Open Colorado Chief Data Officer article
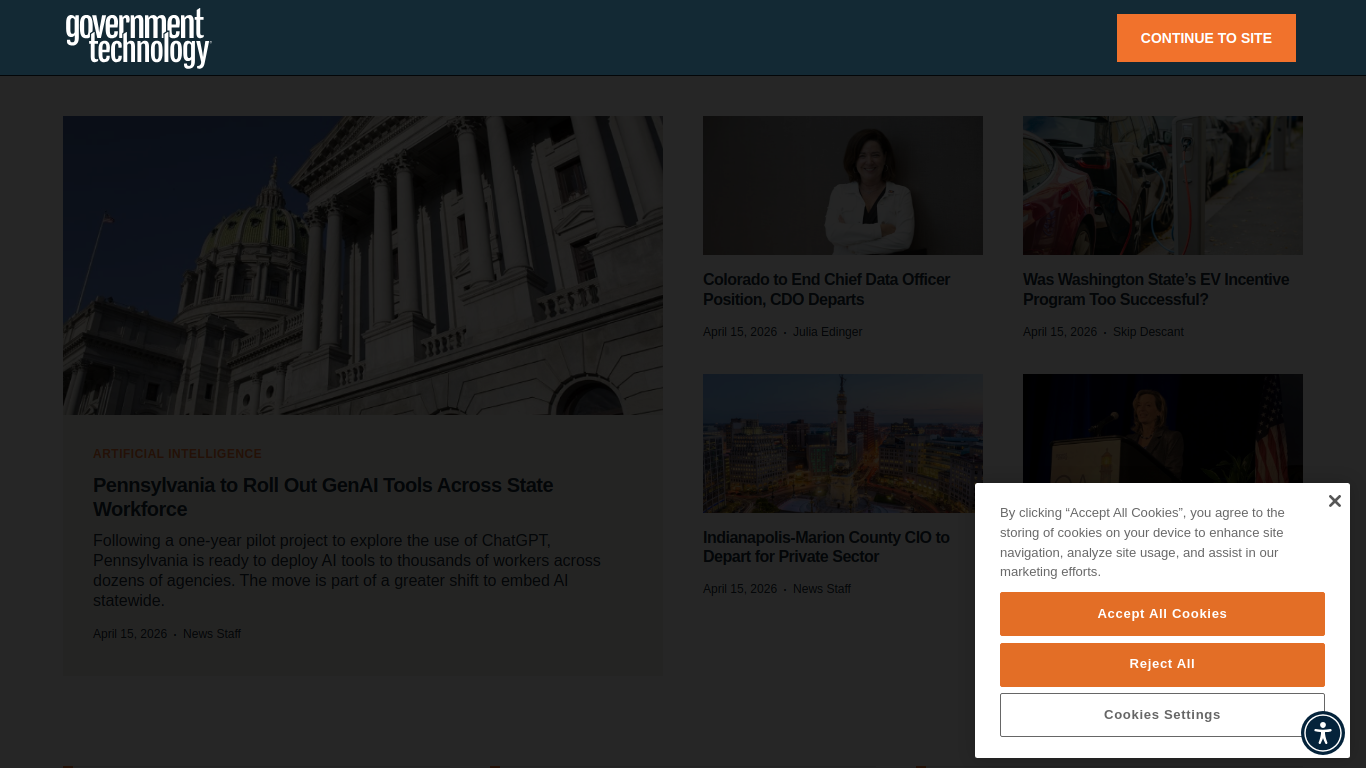The height and width of the screenshot is (768, 1366). tap(826, 290)
